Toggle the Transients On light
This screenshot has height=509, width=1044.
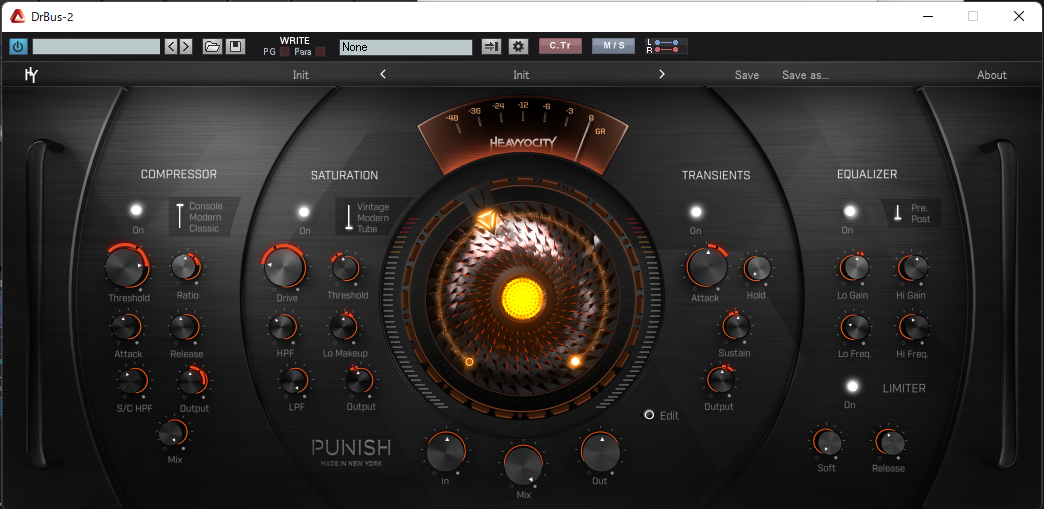696,212
